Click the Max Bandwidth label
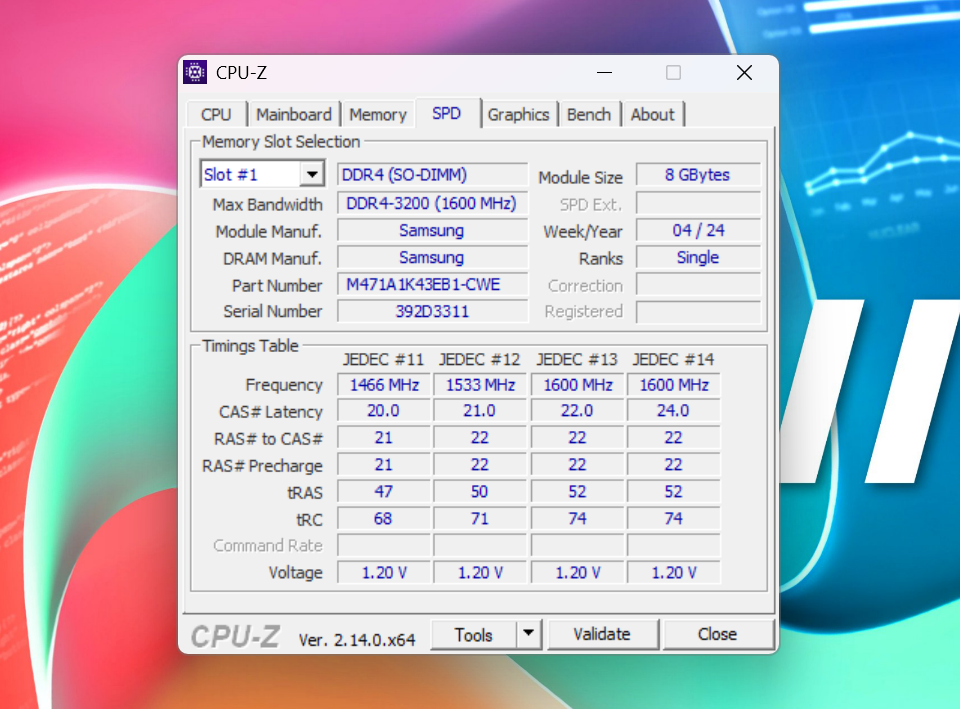960x709 pixels. [x=268, y=204]
